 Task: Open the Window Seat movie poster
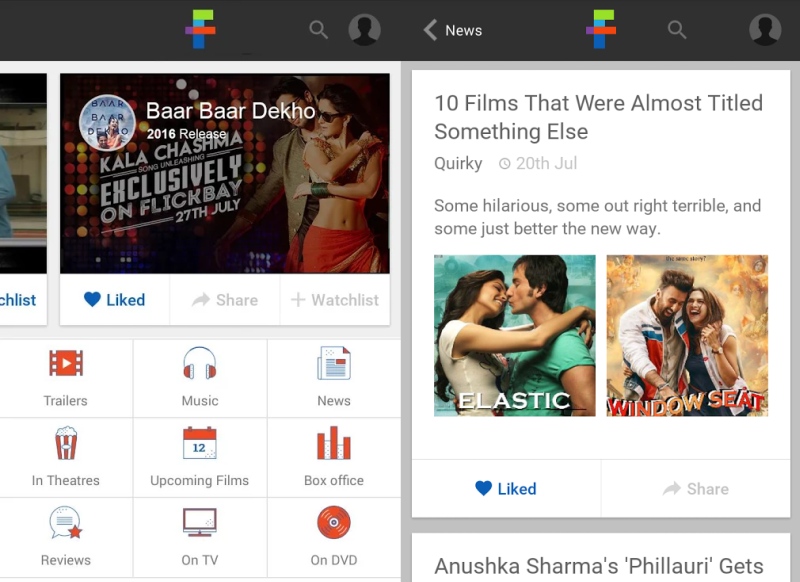click(x=687, y=336)
